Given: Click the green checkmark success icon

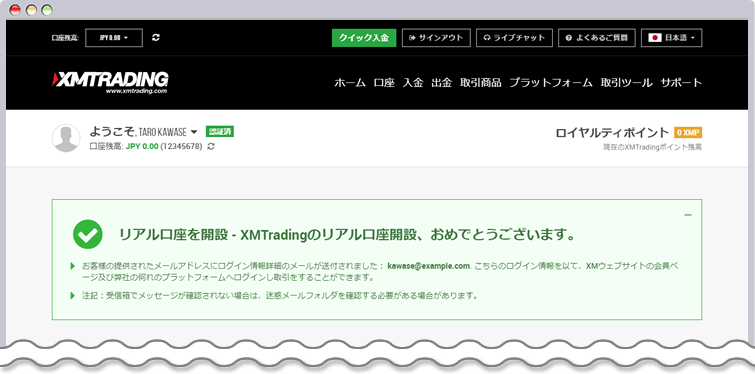Looking at the screenshot, I should coord(88,234).
